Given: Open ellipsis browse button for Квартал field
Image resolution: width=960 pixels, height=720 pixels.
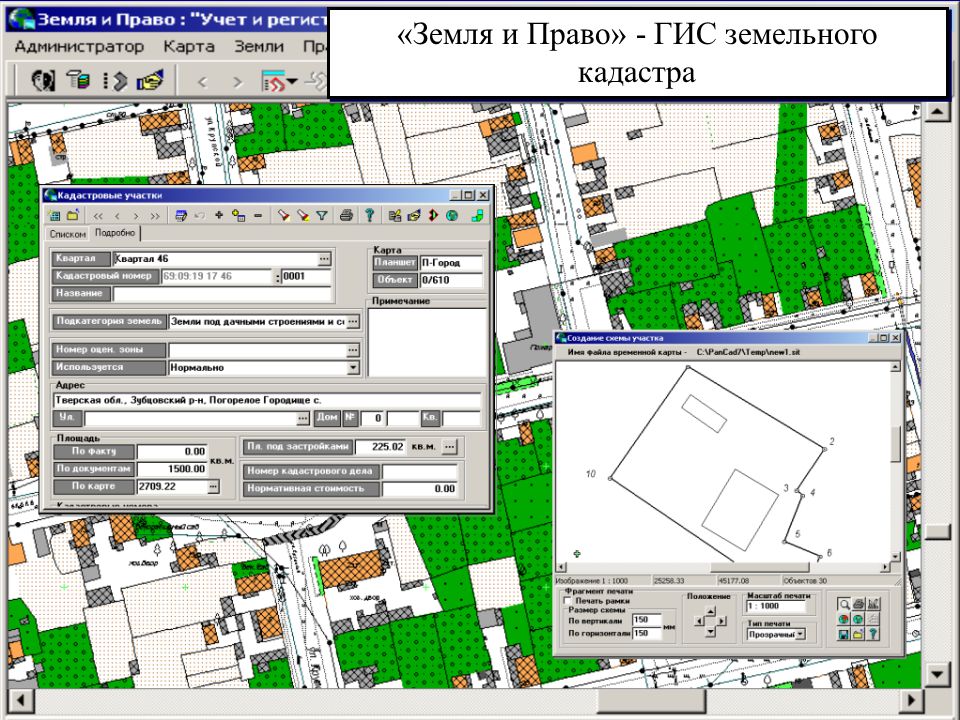Looking at the screenshot, I should 324,259.
